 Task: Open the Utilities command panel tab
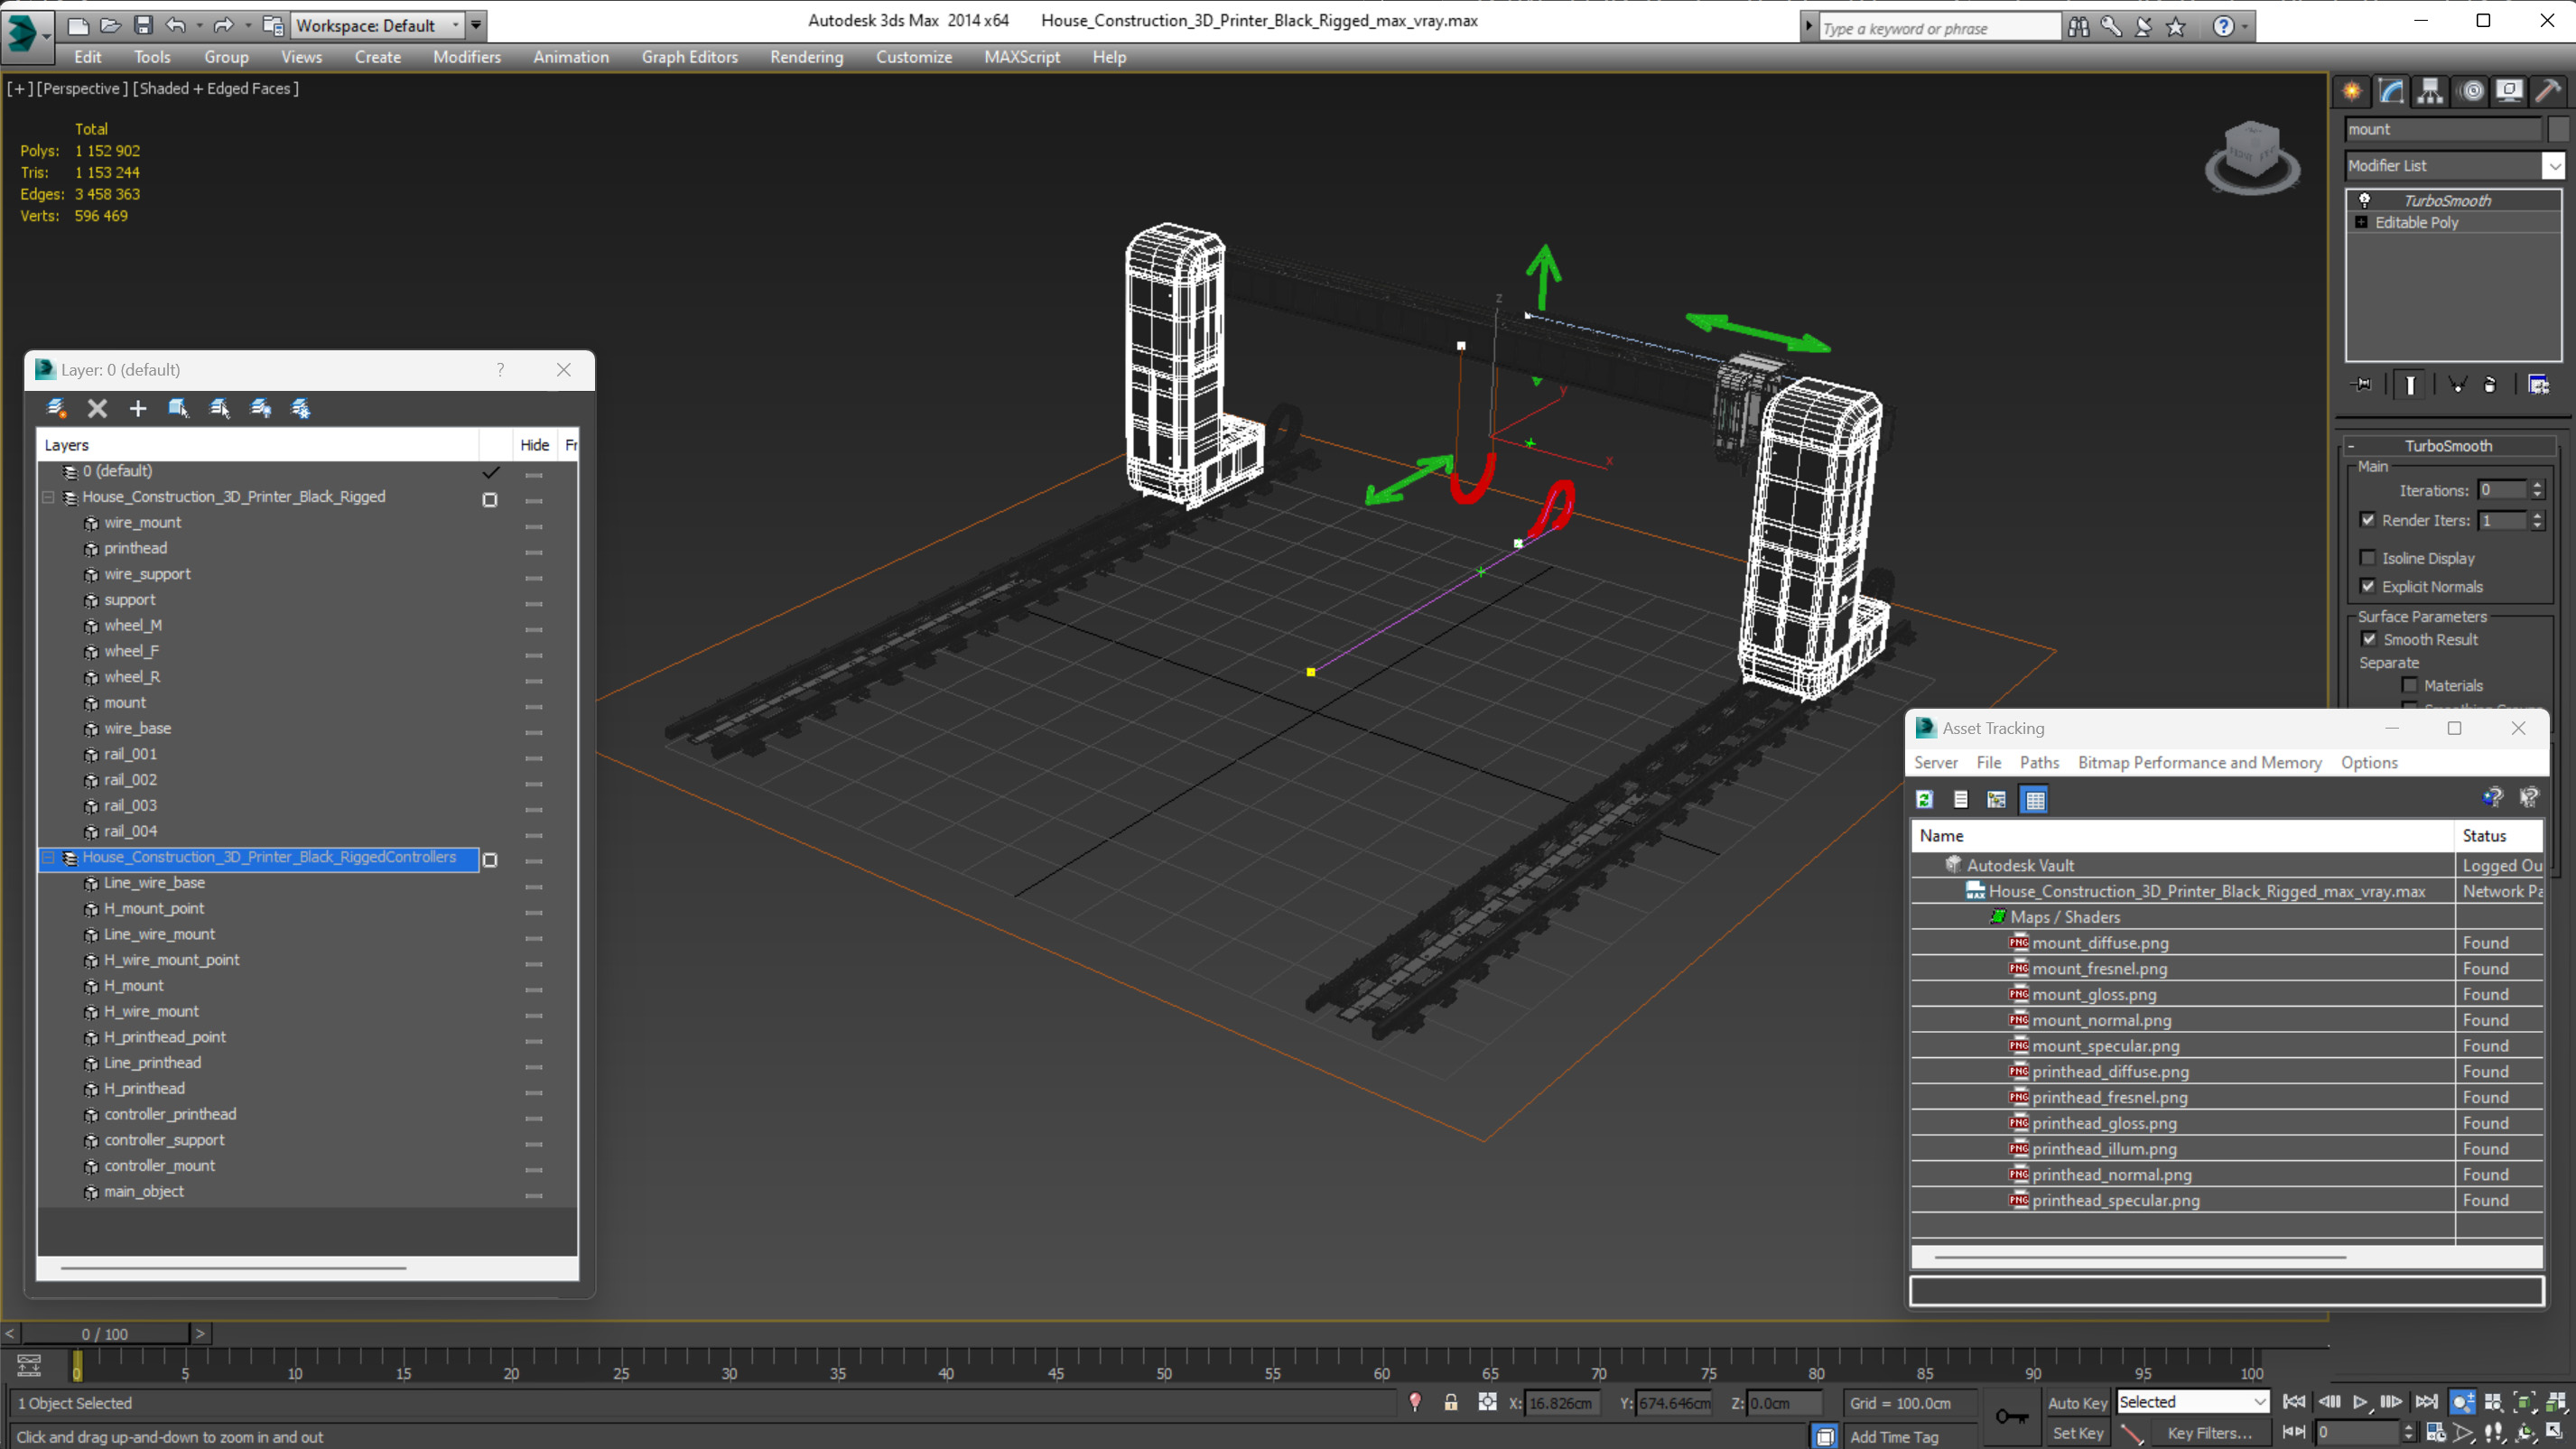2548,91
